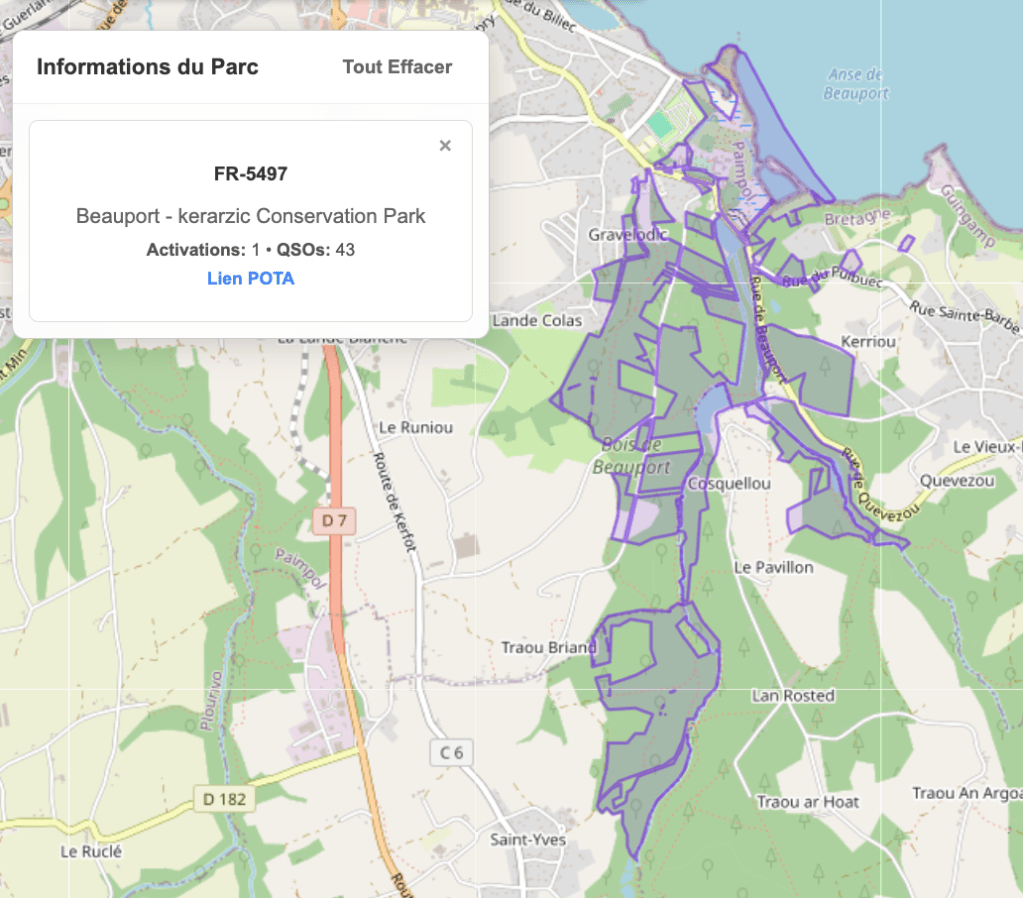Close the FR-5497 park info card

tap(445, 146)
